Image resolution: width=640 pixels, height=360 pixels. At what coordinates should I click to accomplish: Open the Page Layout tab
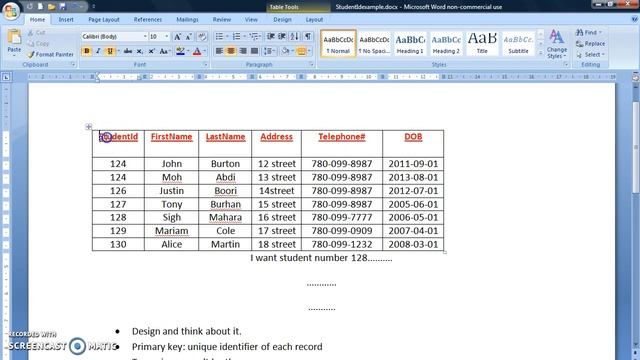pyautogui.click(x=104, y=20)
